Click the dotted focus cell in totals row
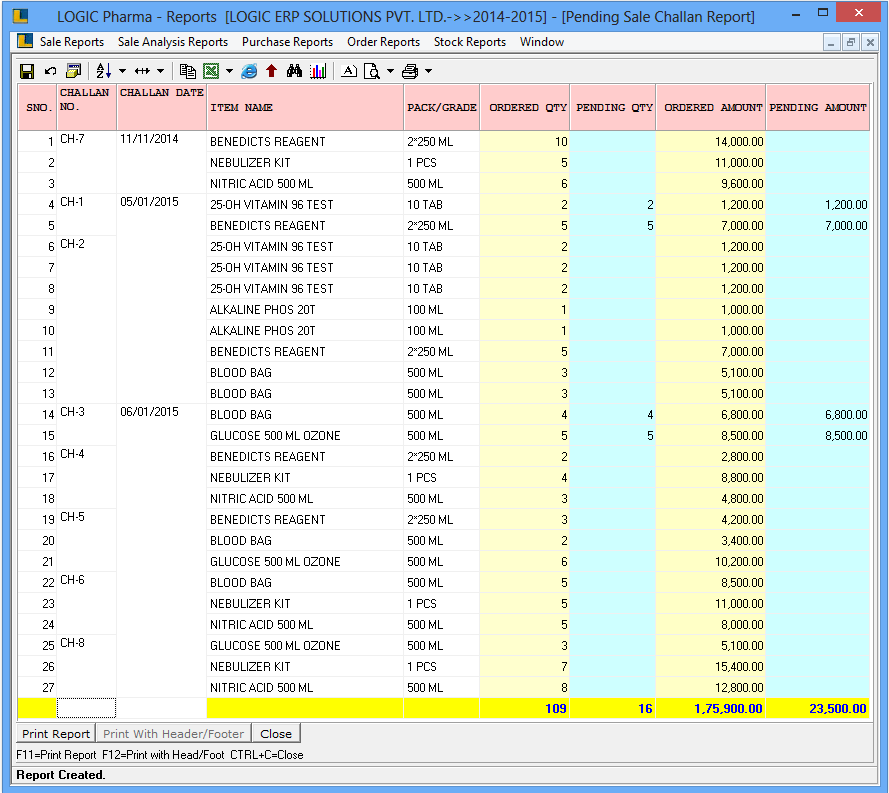Viewport: 889px width, 793px height. (86, 709)
